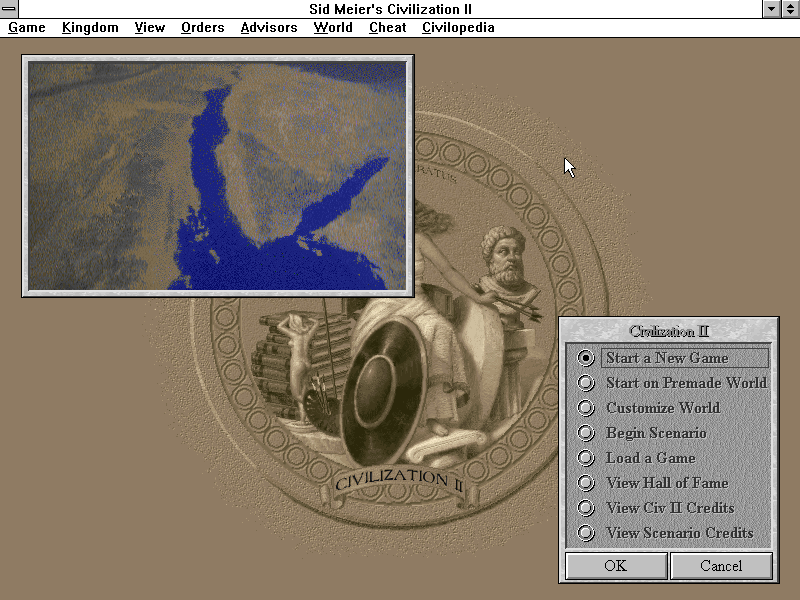This screenshot has height=600, width=800.
Task: Open the Cheat menu
Action: coord(387,28)
